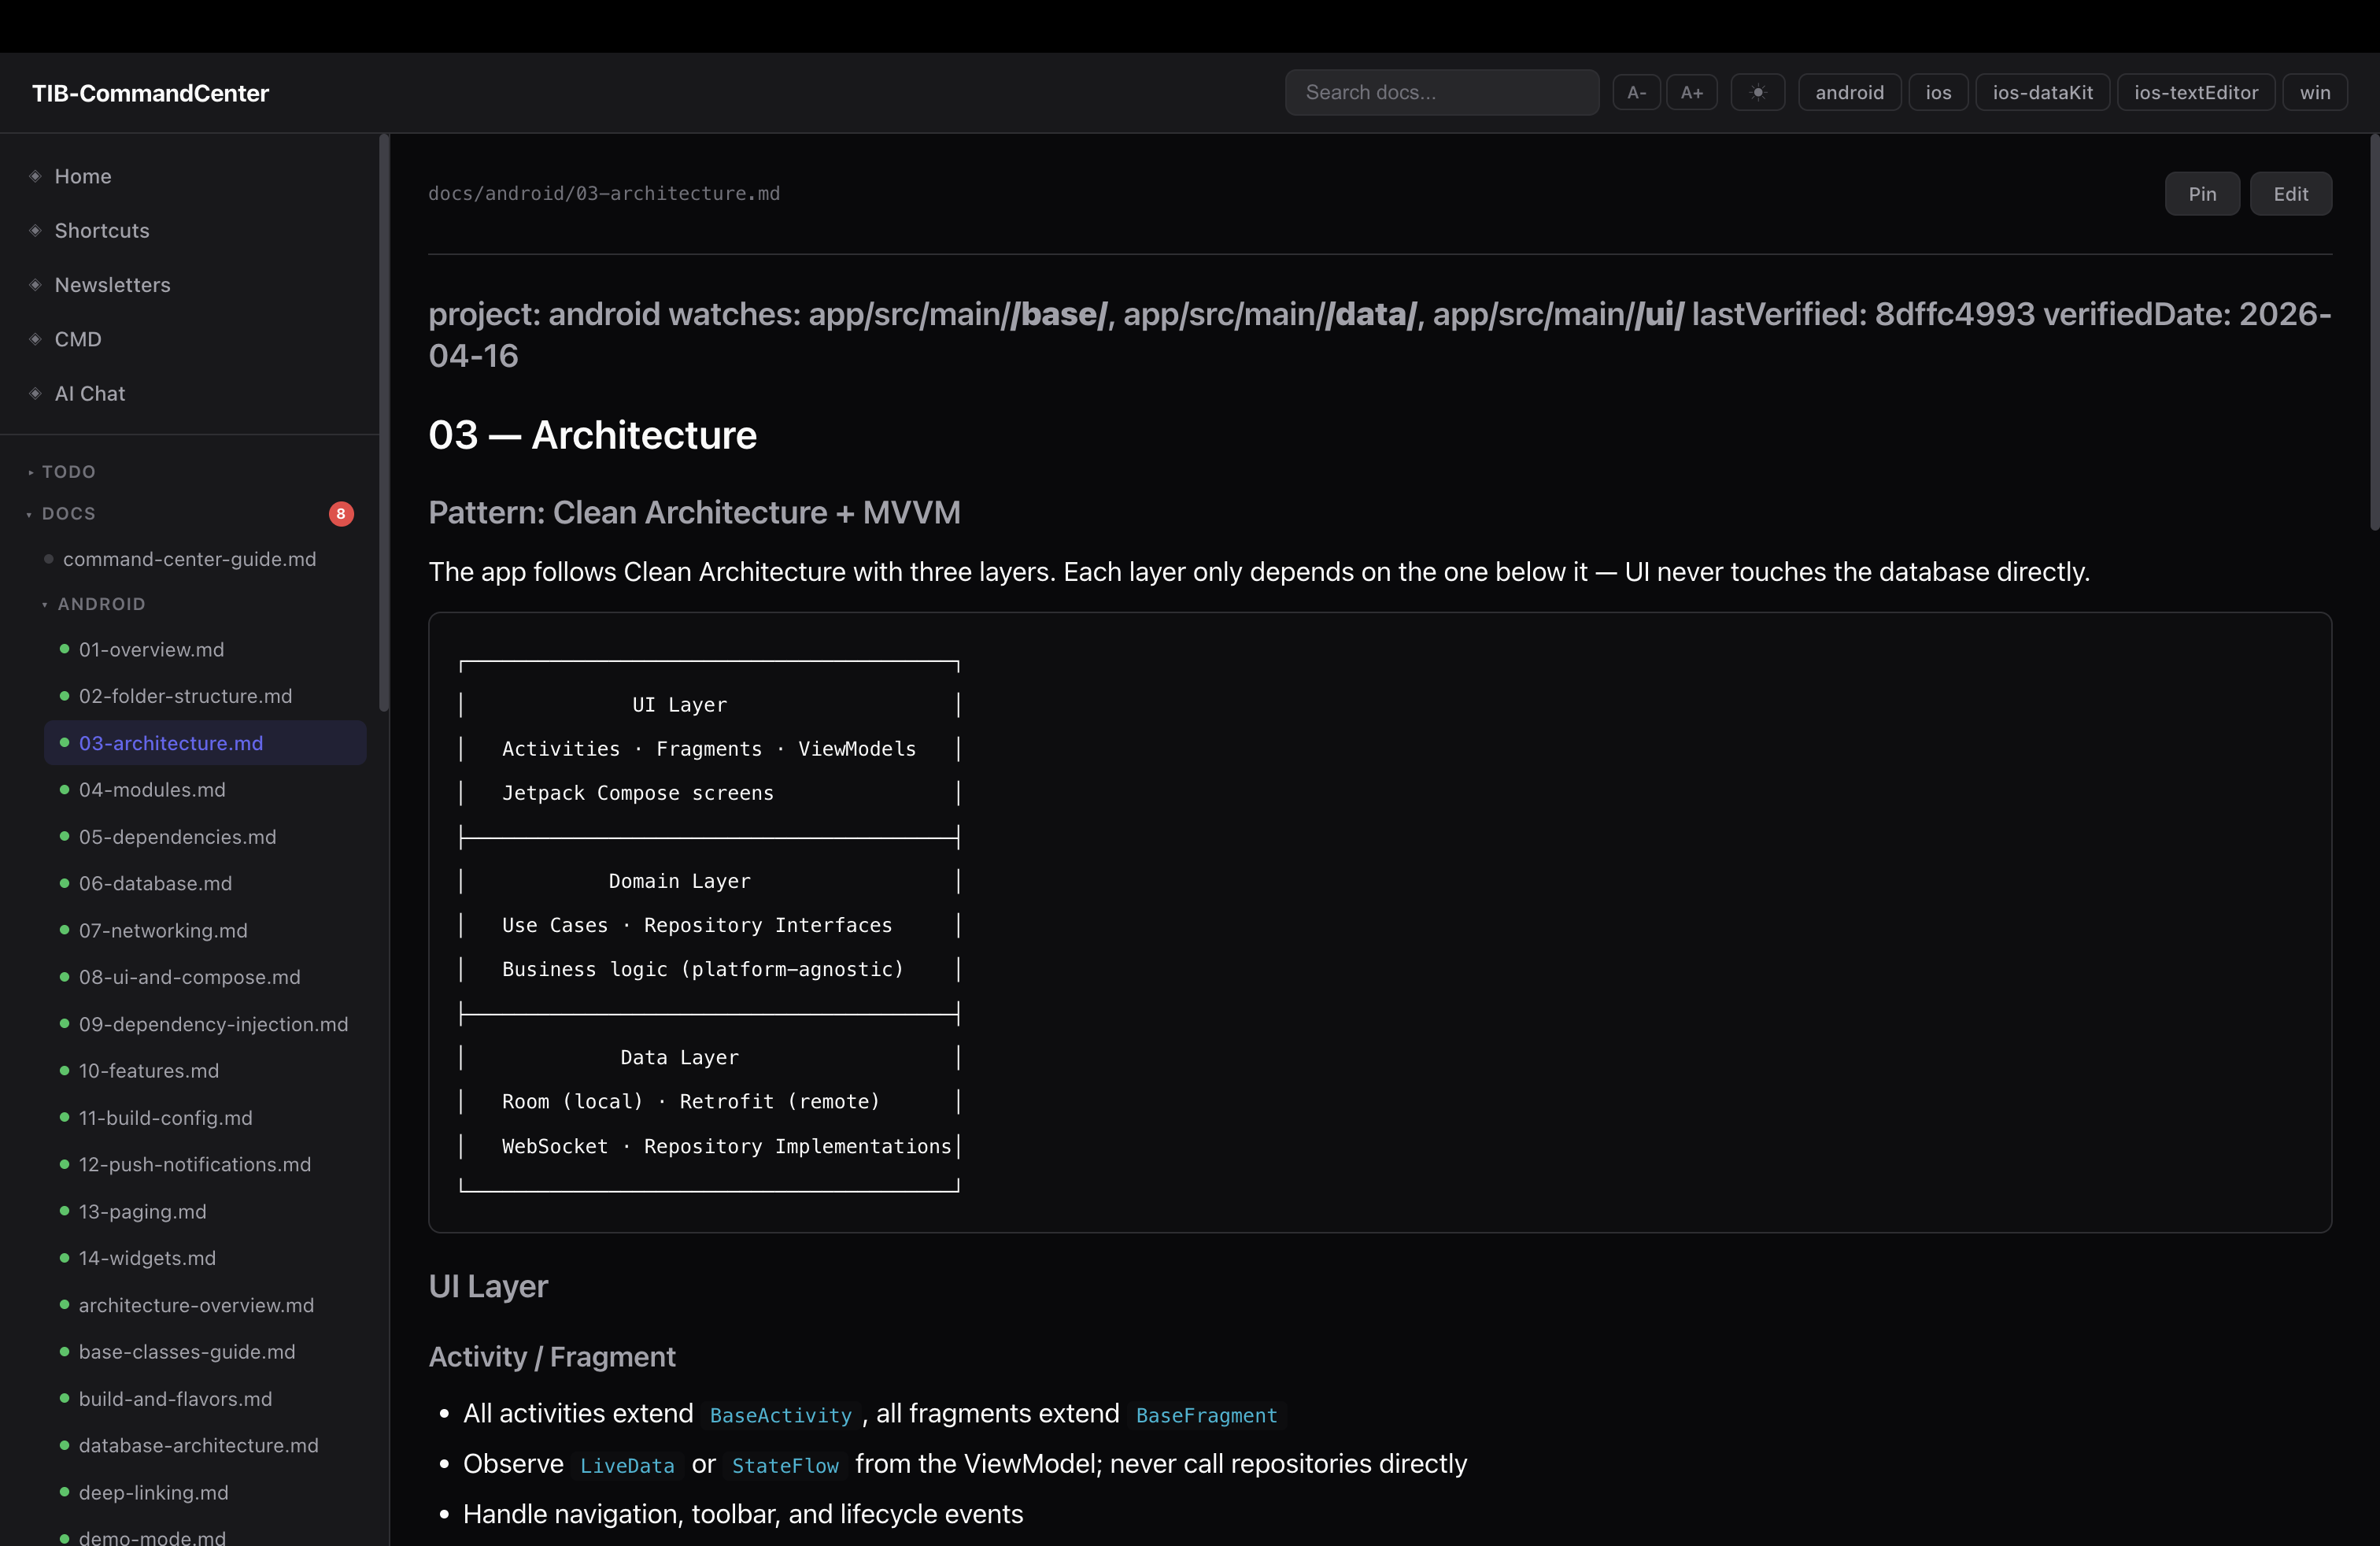Collapse the ANDROID folder
The image size is (2380, 1546).
tap(44, 604)
